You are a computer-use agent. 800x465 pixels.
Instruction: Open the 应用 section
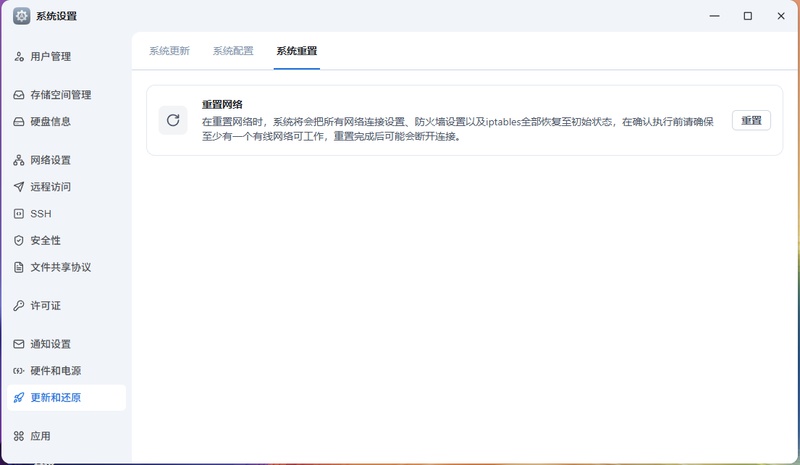tap(66, 436)
